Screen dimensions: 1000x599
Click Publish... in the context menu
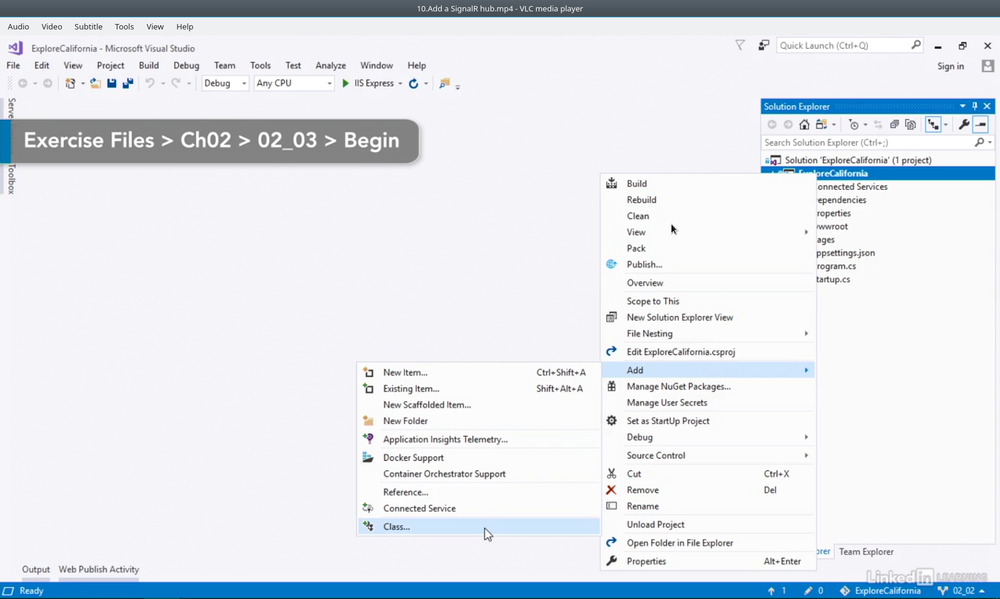709,265
